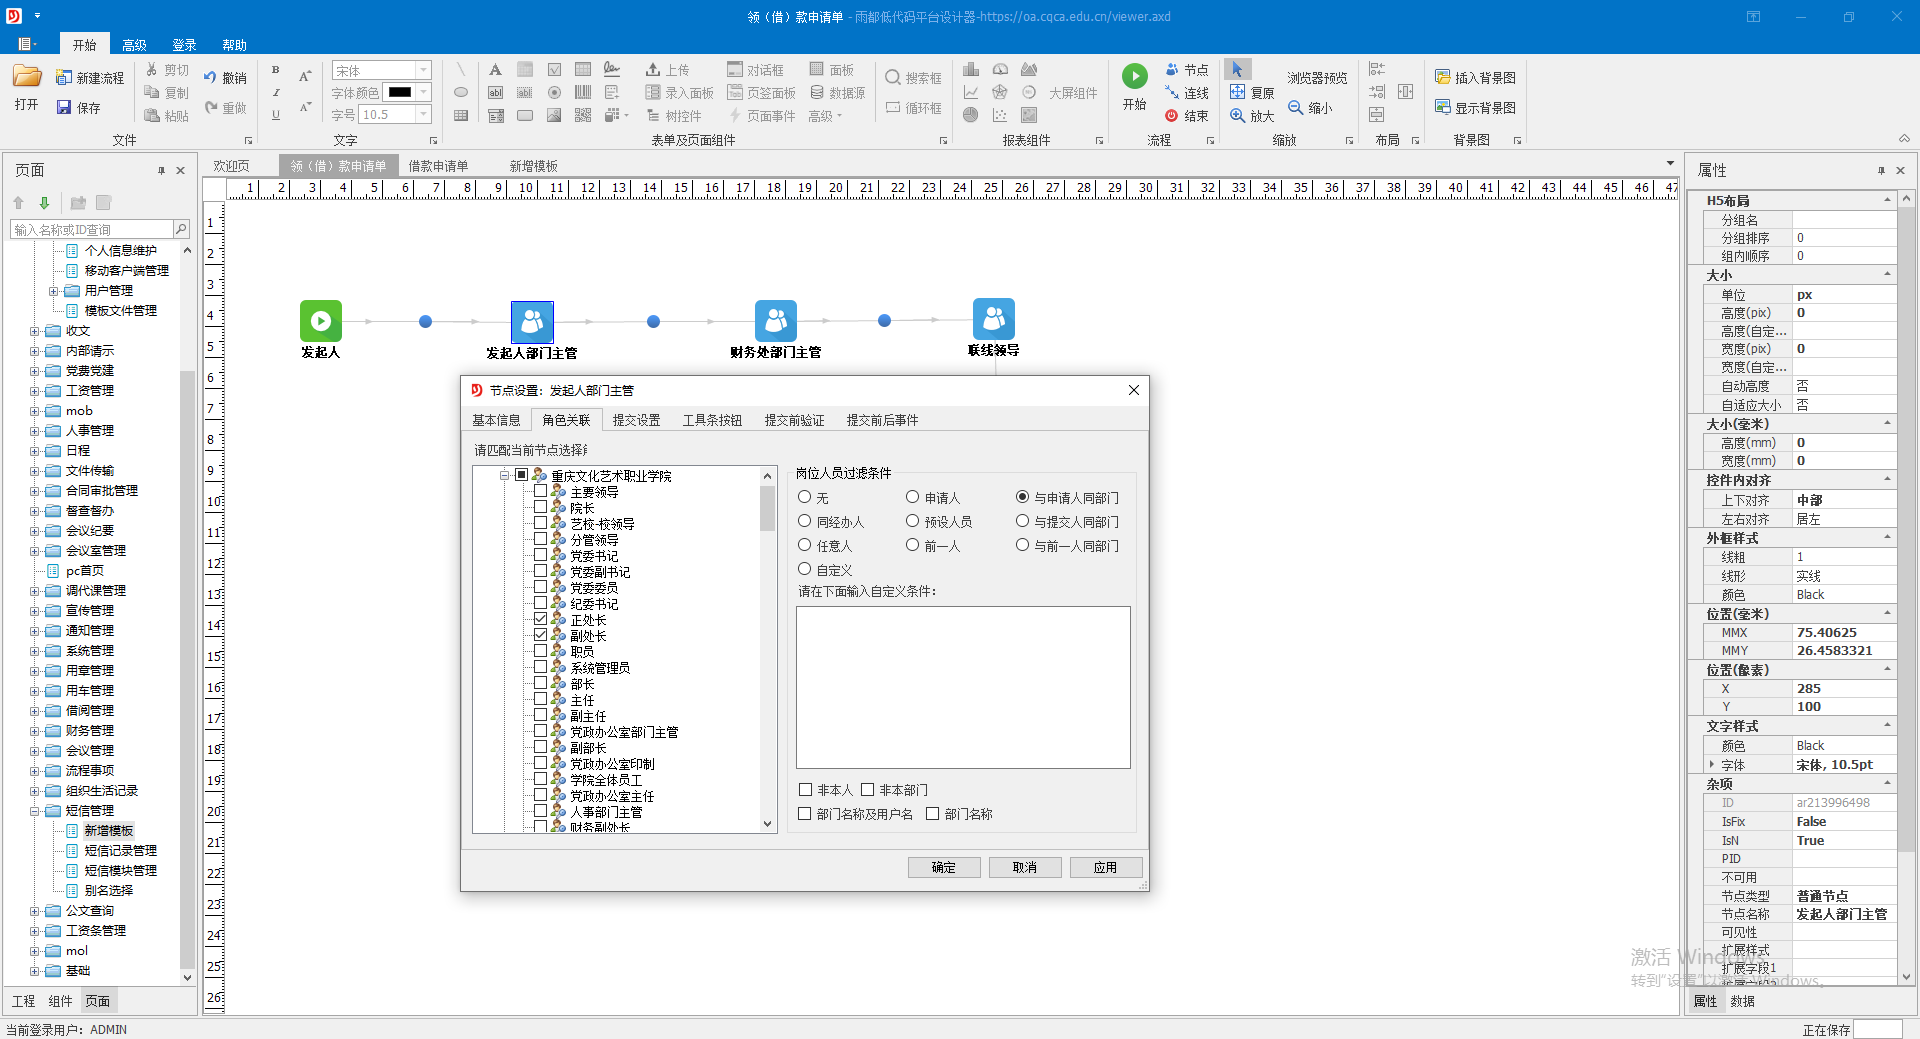1920x1039 pixels.
Task: Select the 连线 connector tool
Action: 1187,93
